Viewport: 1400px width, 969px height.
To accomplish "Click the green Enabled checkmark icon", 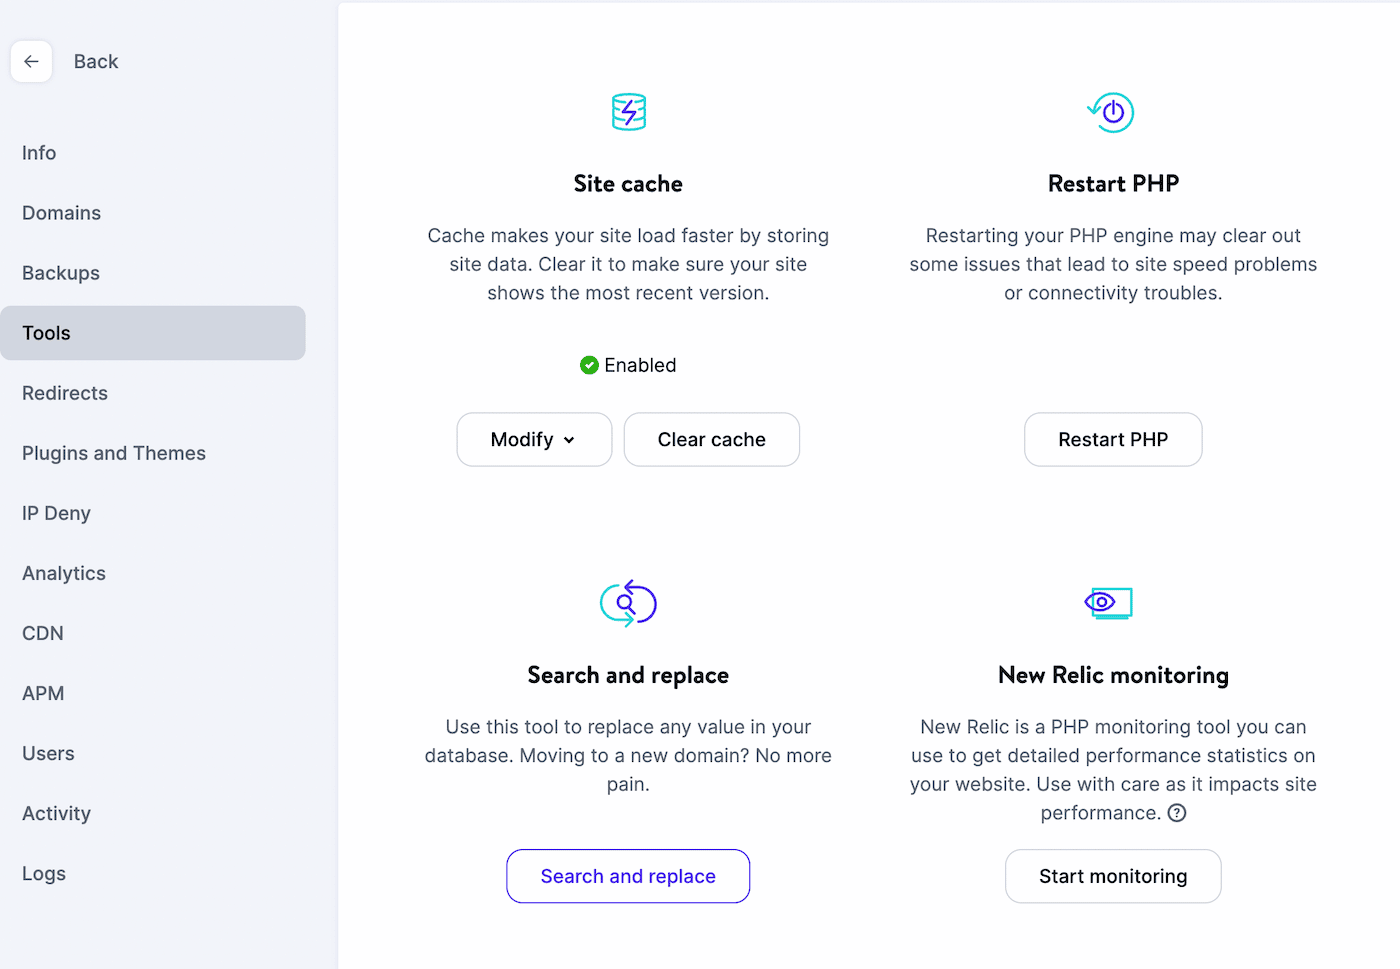I will tap(589, 365).
